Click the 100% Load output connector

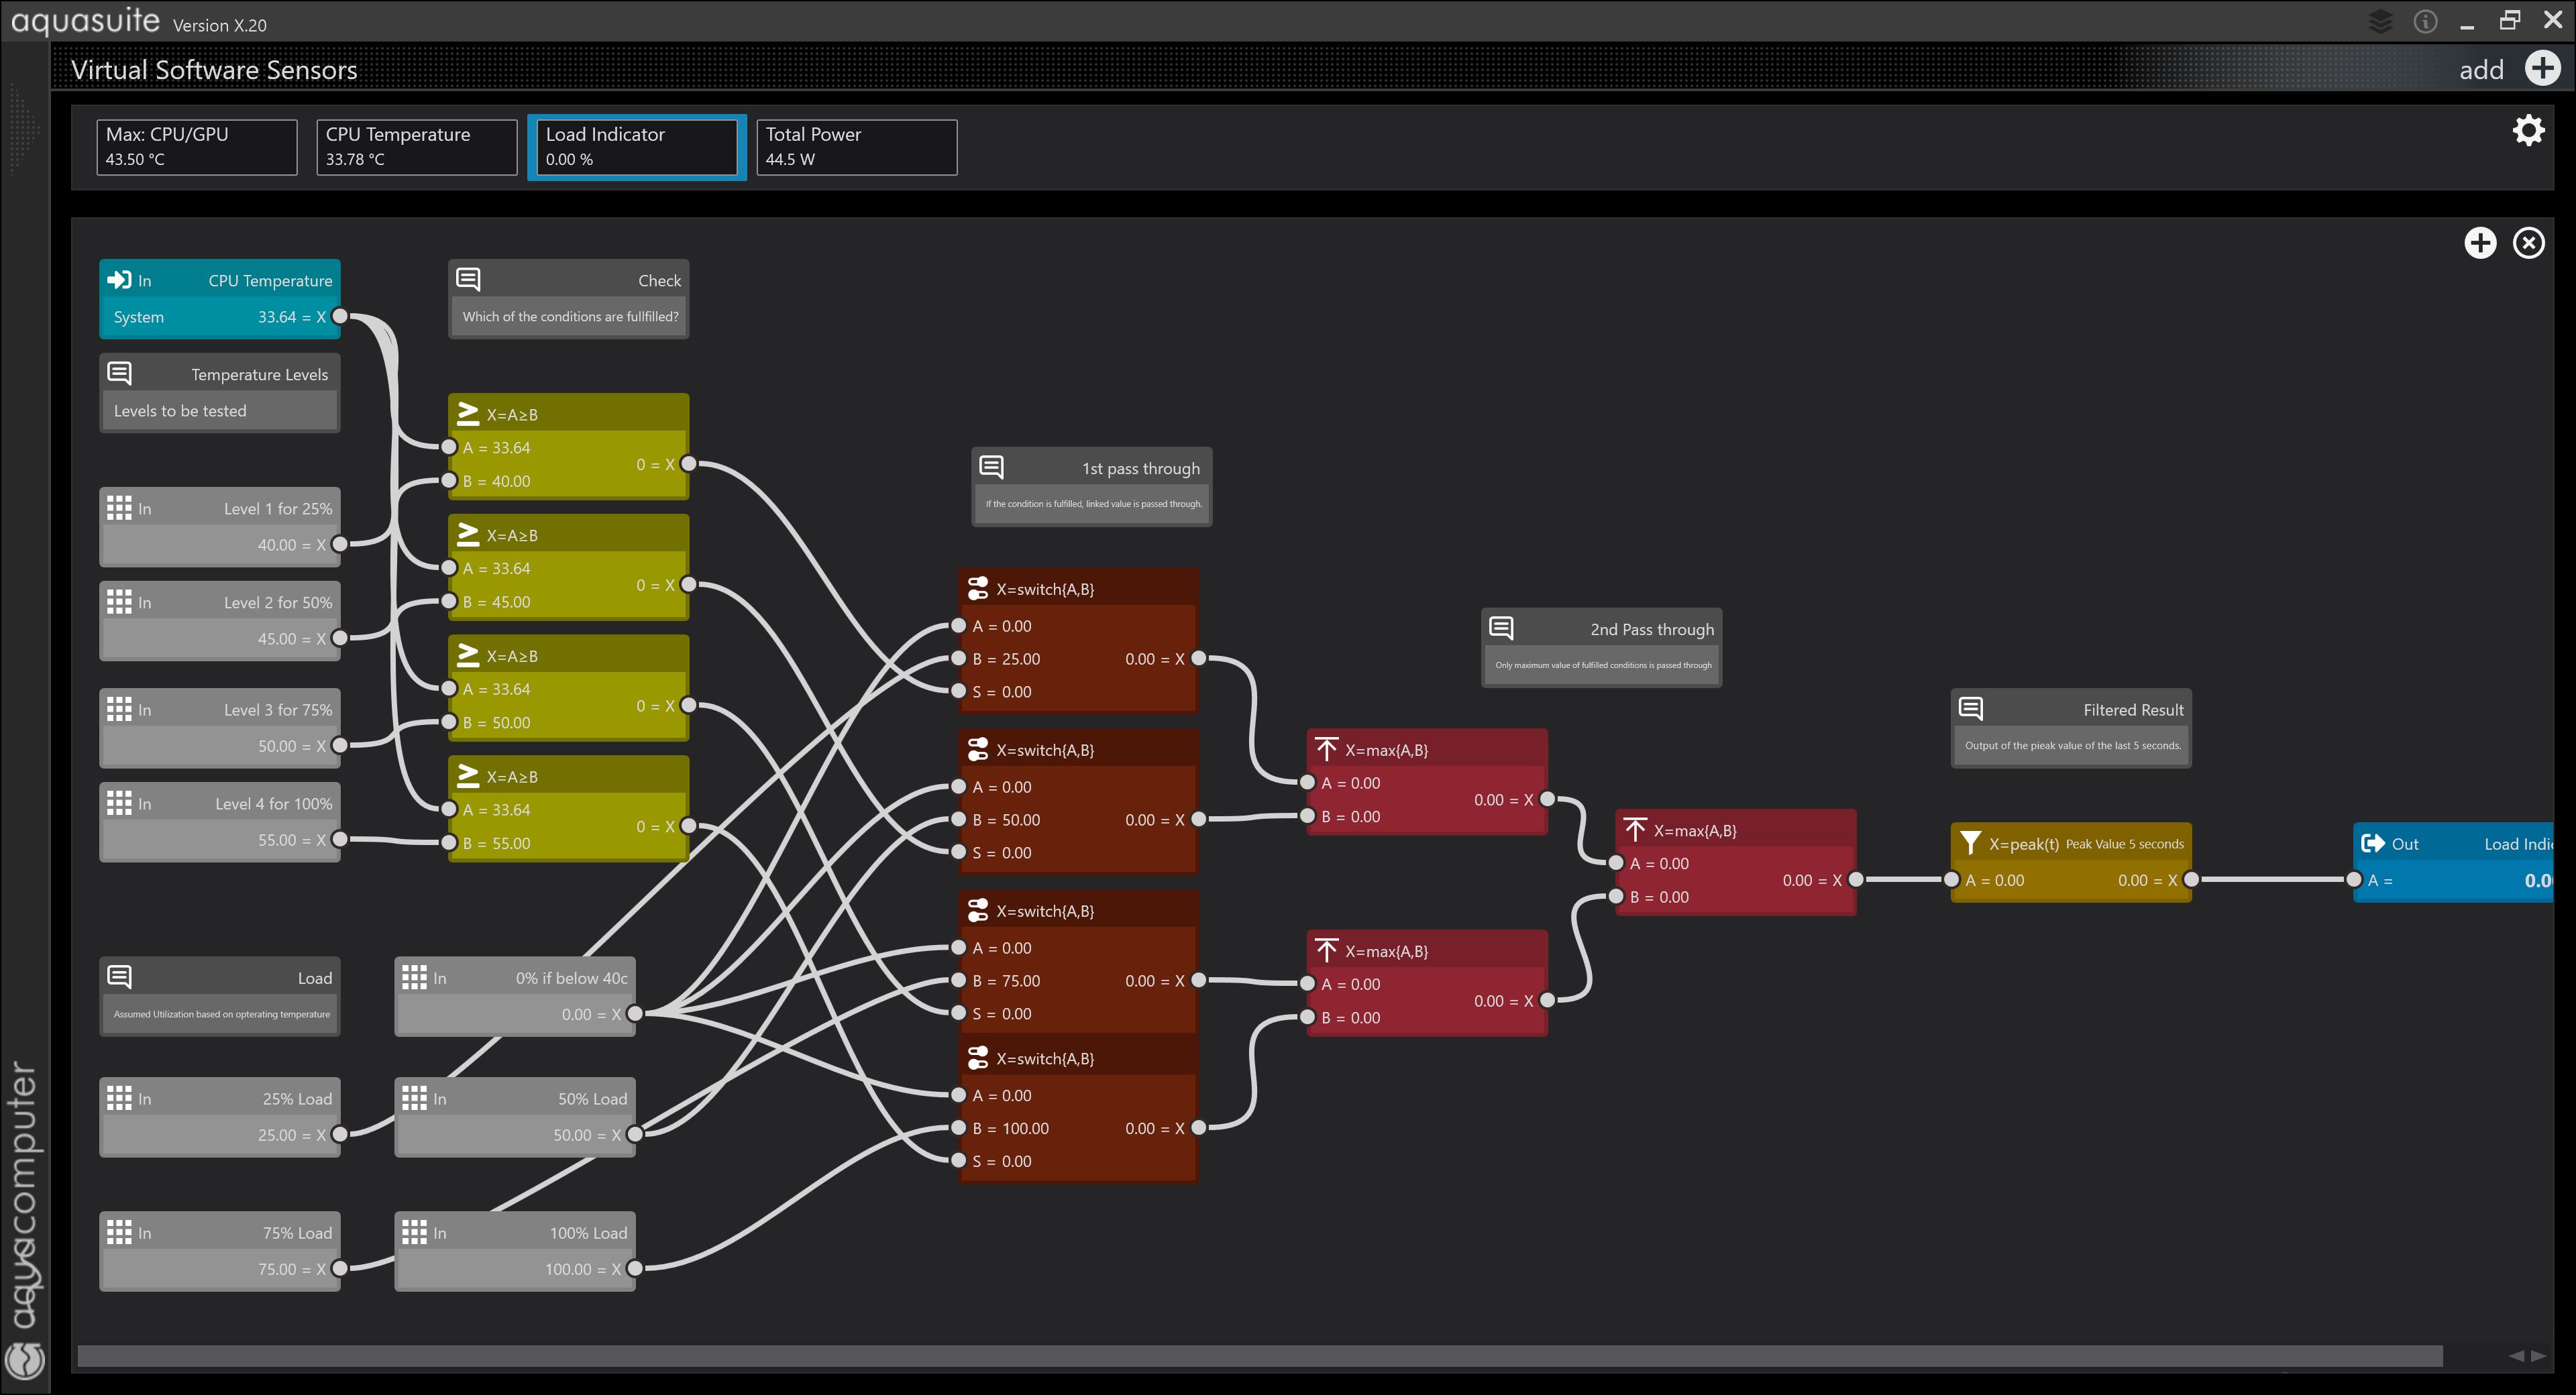635,1268
